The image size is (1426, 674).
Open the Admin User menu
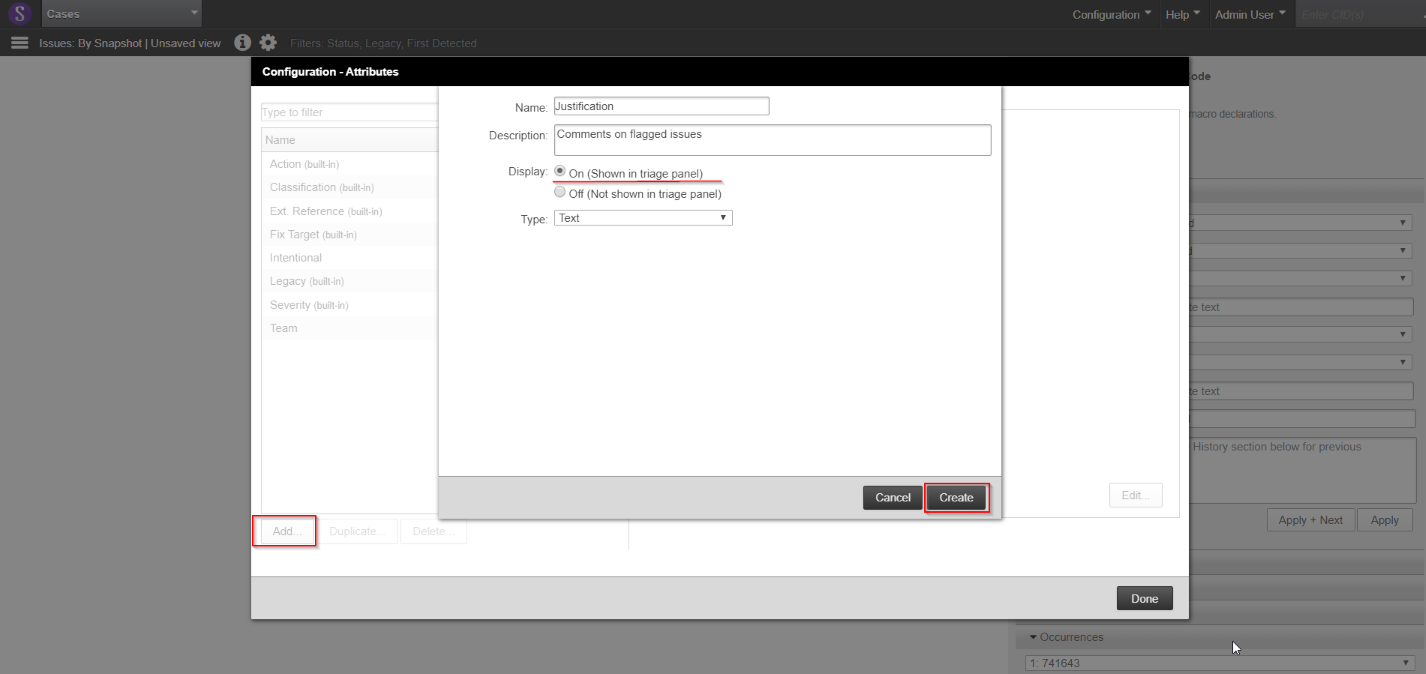[1250, 14]
